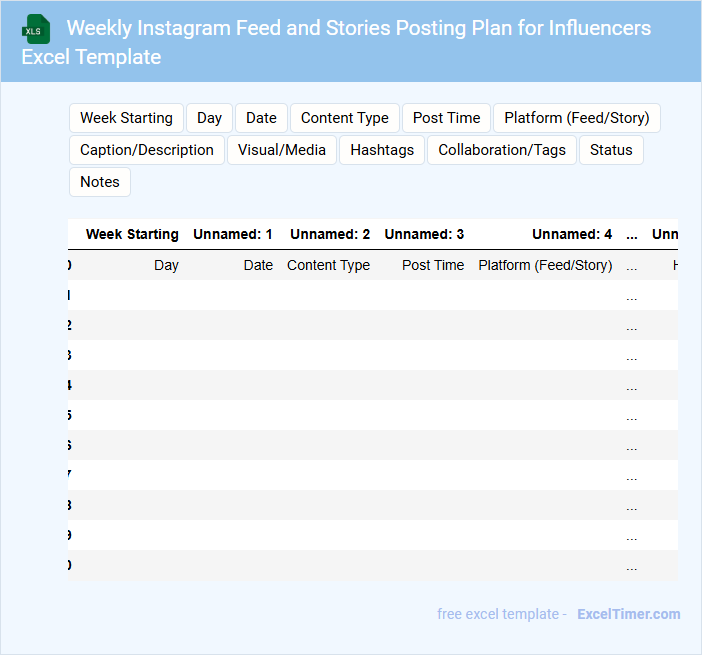Viewport: 702px width, 655px height.
Task: Click the Platform (Feed/Story) table cell
Action: tap(545, 266)
